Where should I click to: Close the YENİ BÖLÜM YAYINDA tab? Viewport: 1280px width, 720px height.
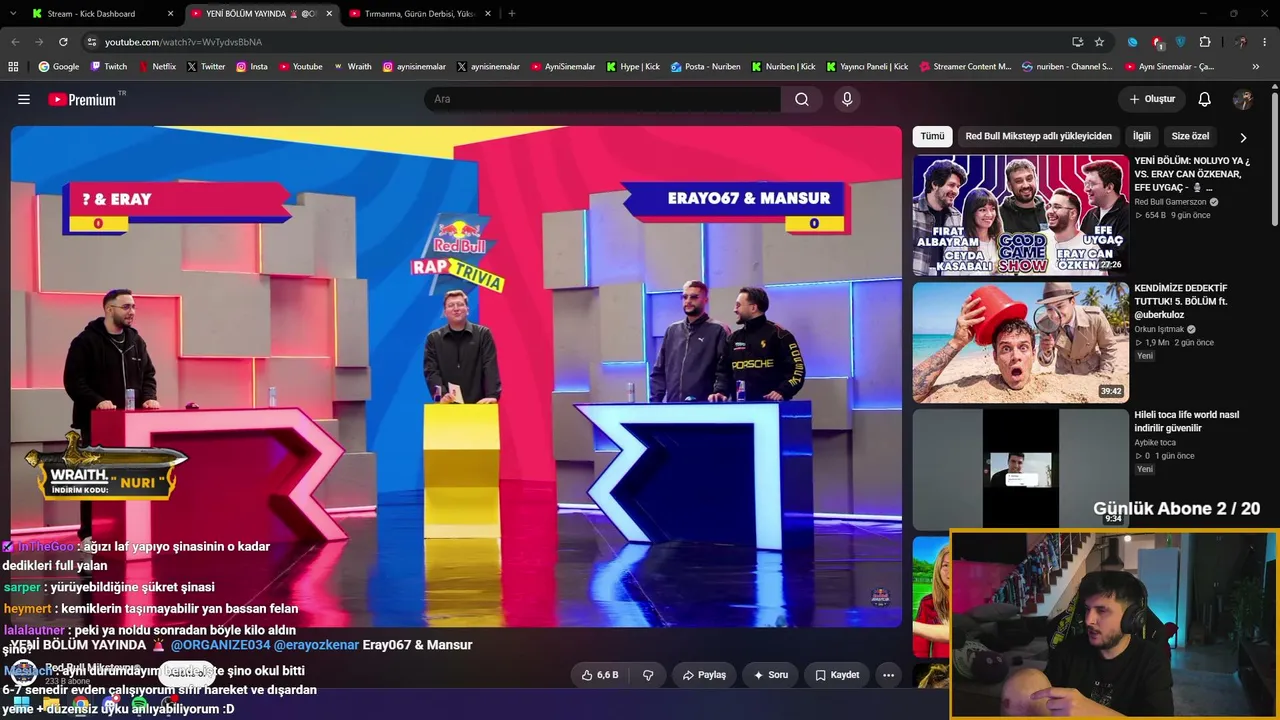(330, 14)
